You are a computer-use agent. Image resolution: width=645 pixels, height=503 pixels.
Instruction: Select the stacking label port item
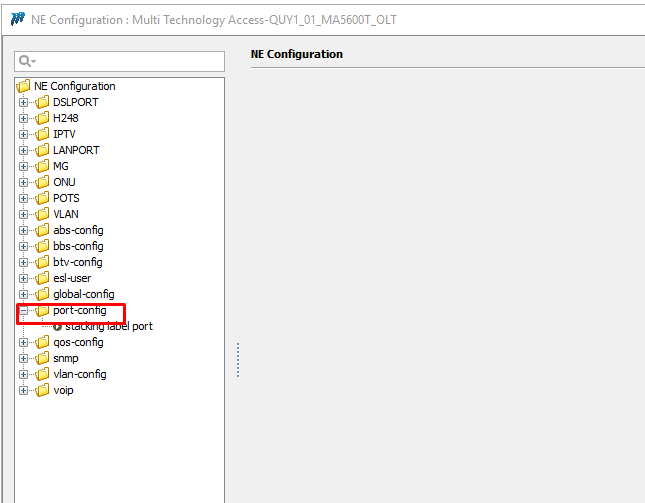(x=108, y=326)
